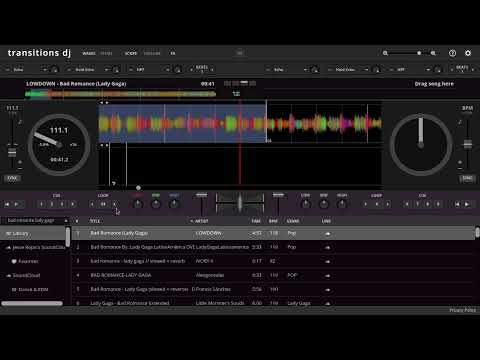This screenshot has width=480, height=360.
Task: Switch to the WAVES view tab
Action: [x=89, y=53]
